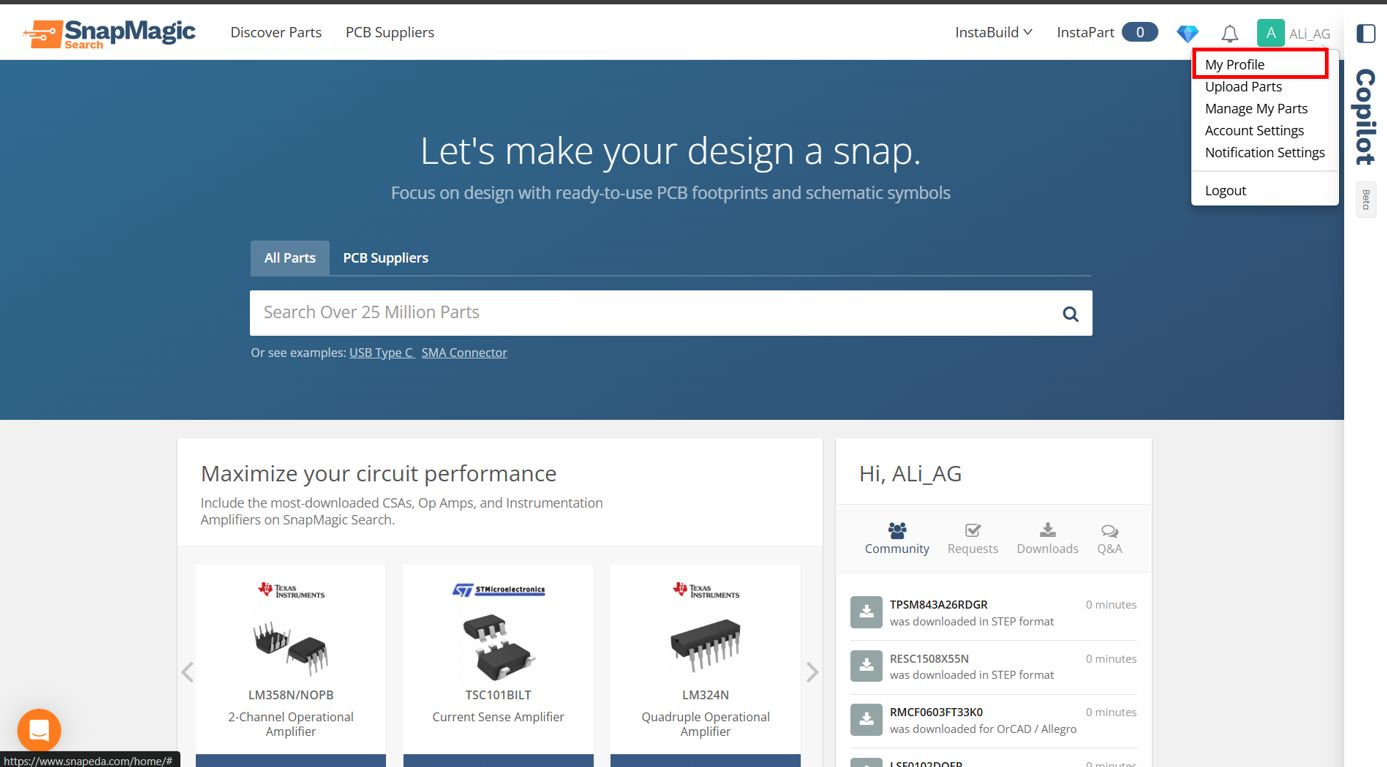Open the LM324N part card image

(x=705, y=645)
